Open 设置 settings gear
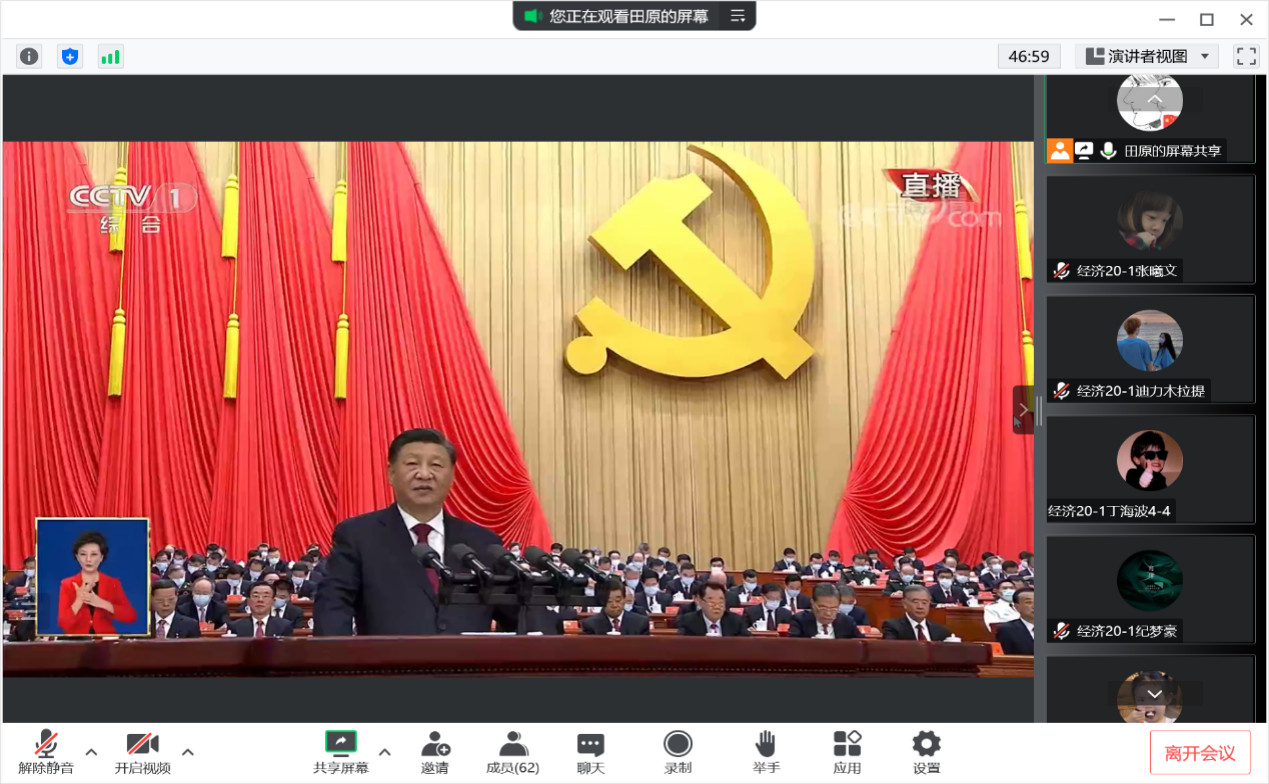 click(926, 752)
